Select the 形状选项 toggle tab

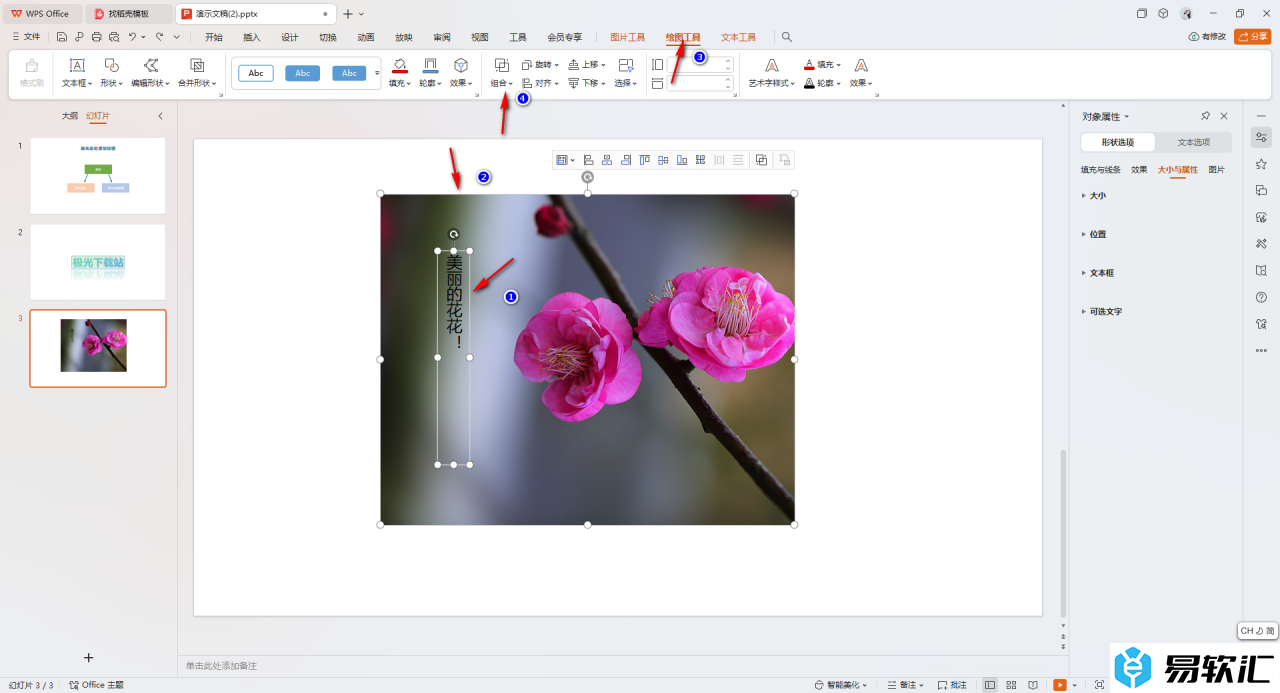click(1118, 142)
